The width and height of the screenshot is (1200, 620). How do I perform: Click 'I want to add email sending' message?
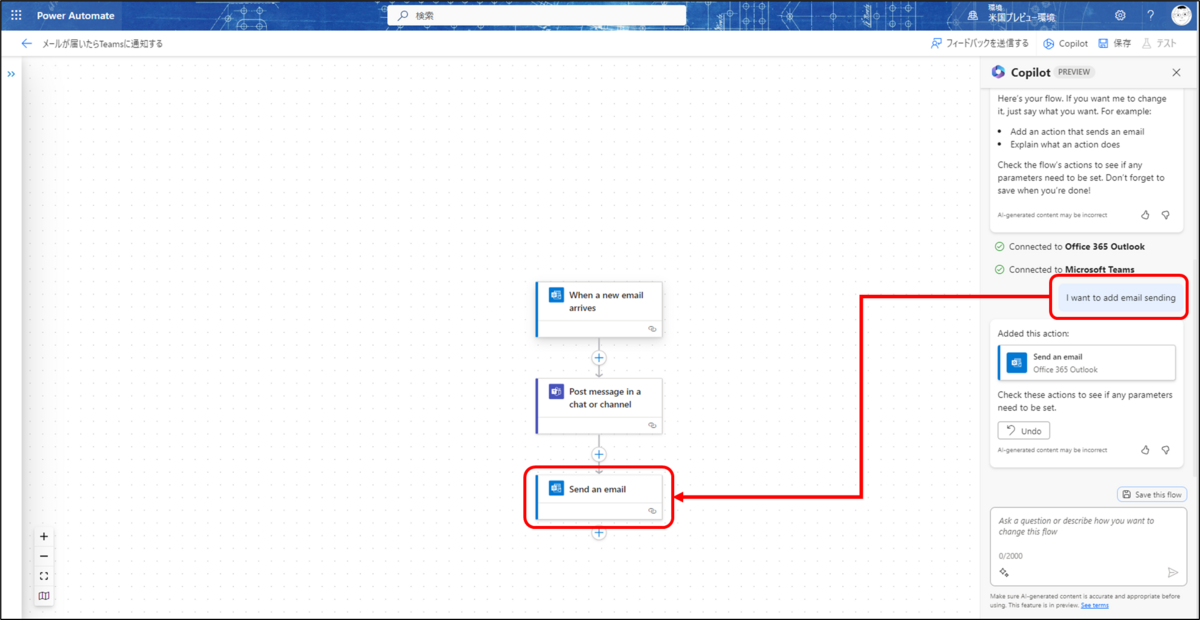(x=1120, y=298)
